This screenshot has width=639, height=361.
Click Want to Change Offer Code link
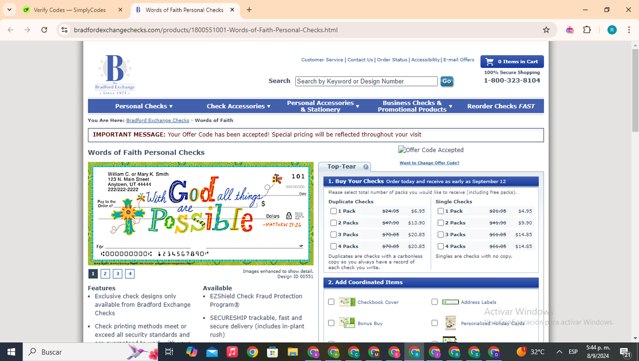pos(429,163)
